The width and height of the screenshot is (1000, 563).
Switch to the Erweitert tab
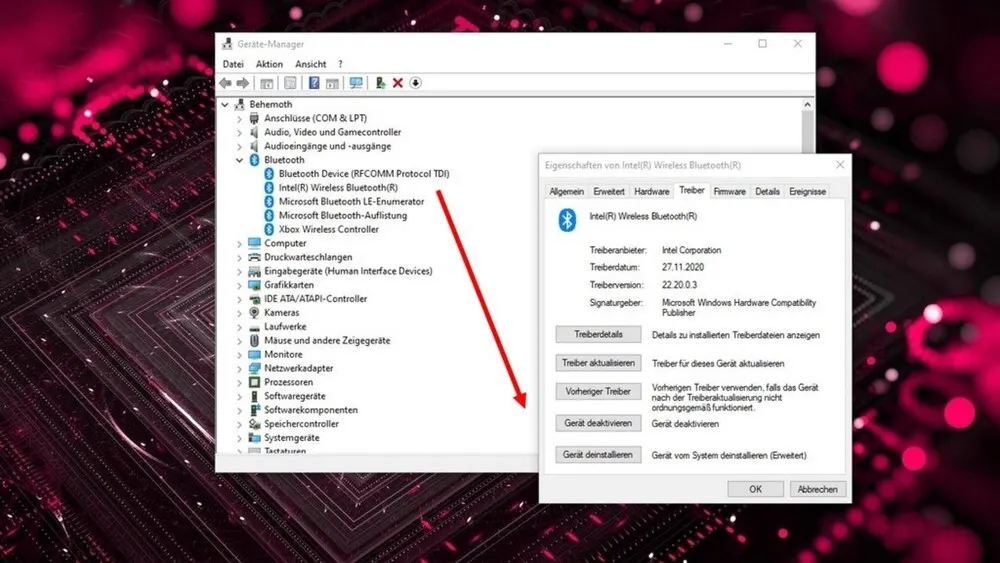[x=608, y=191]
